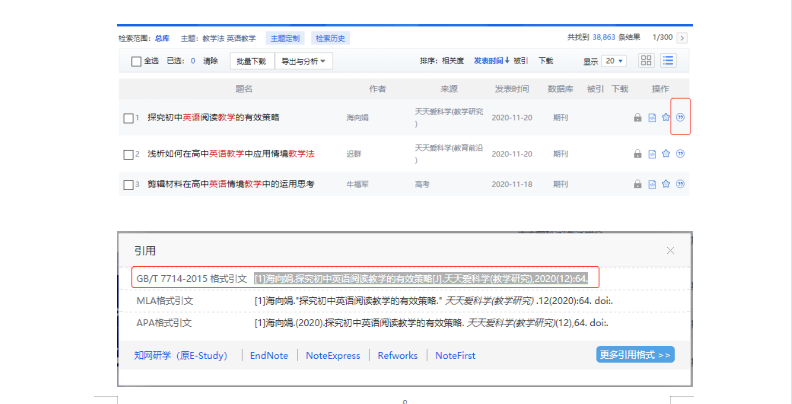Tick the 全选 select-all checkbox
The width and height of the screenshot is (792, 404).
pos(136,61)
